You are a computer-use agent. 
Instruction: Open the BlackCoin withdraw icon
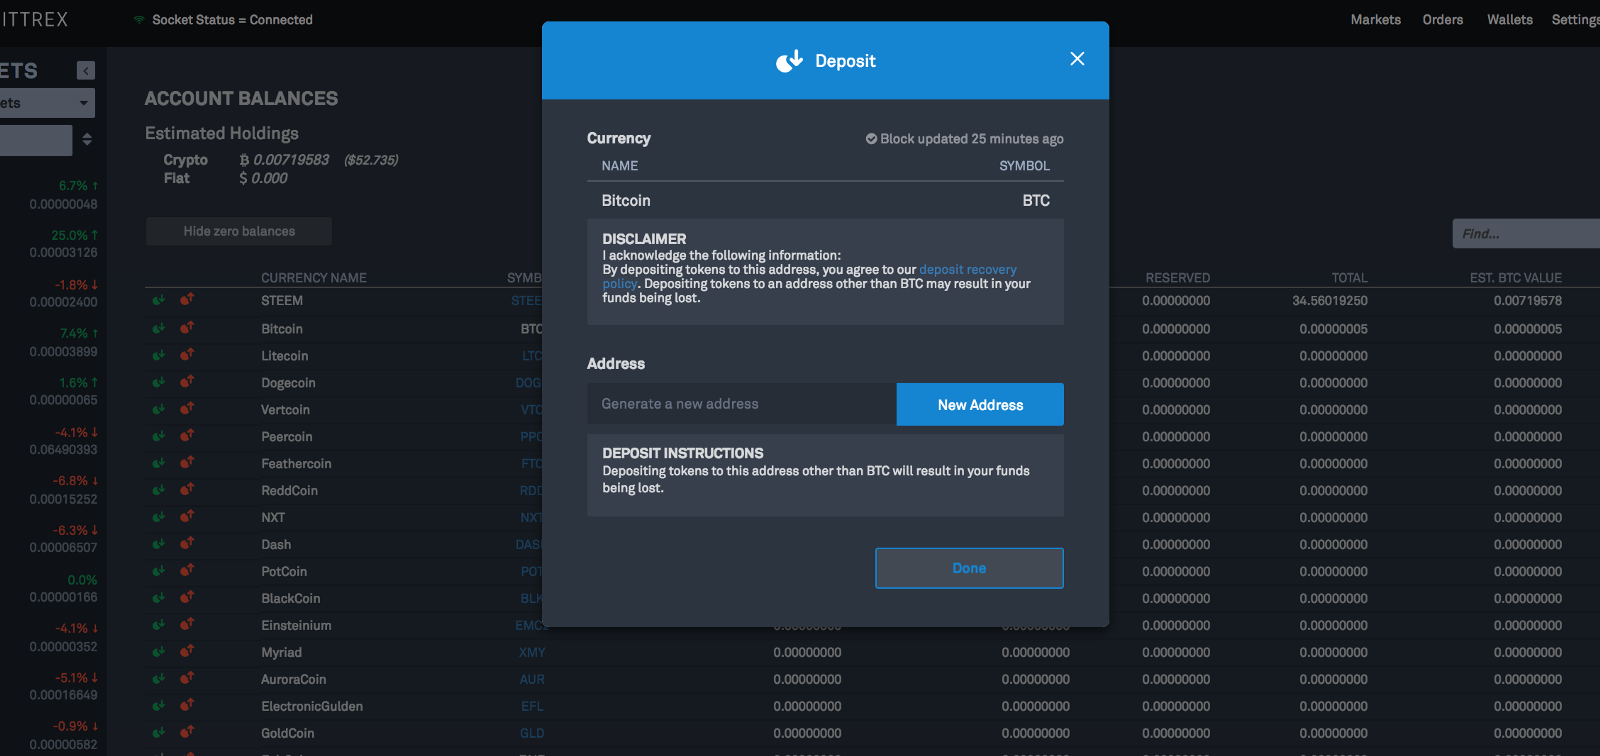tap(187, 597)
